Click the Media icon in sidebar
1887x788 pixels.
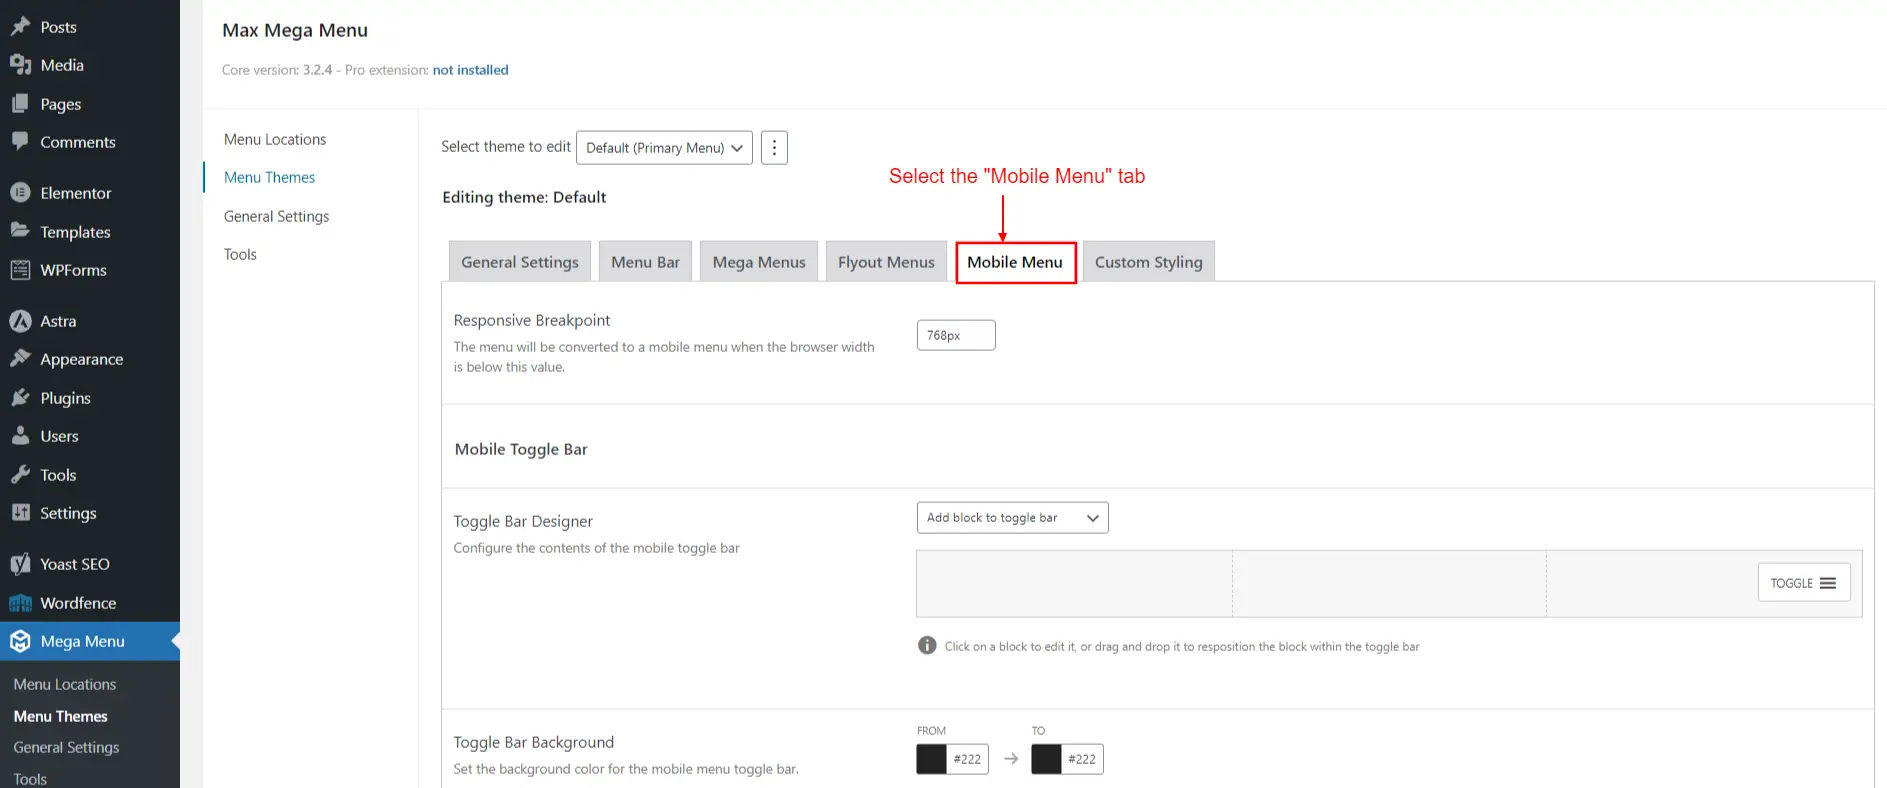(20, 65)
